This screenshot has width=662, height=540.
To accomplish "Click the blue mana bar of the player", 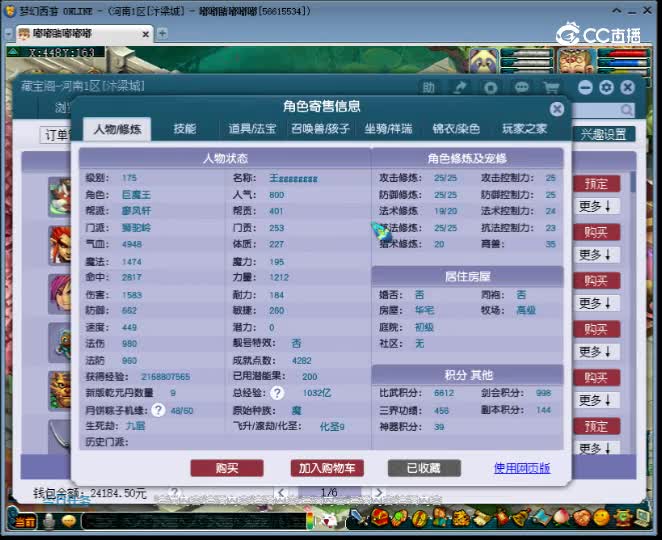I will (624, 62).
